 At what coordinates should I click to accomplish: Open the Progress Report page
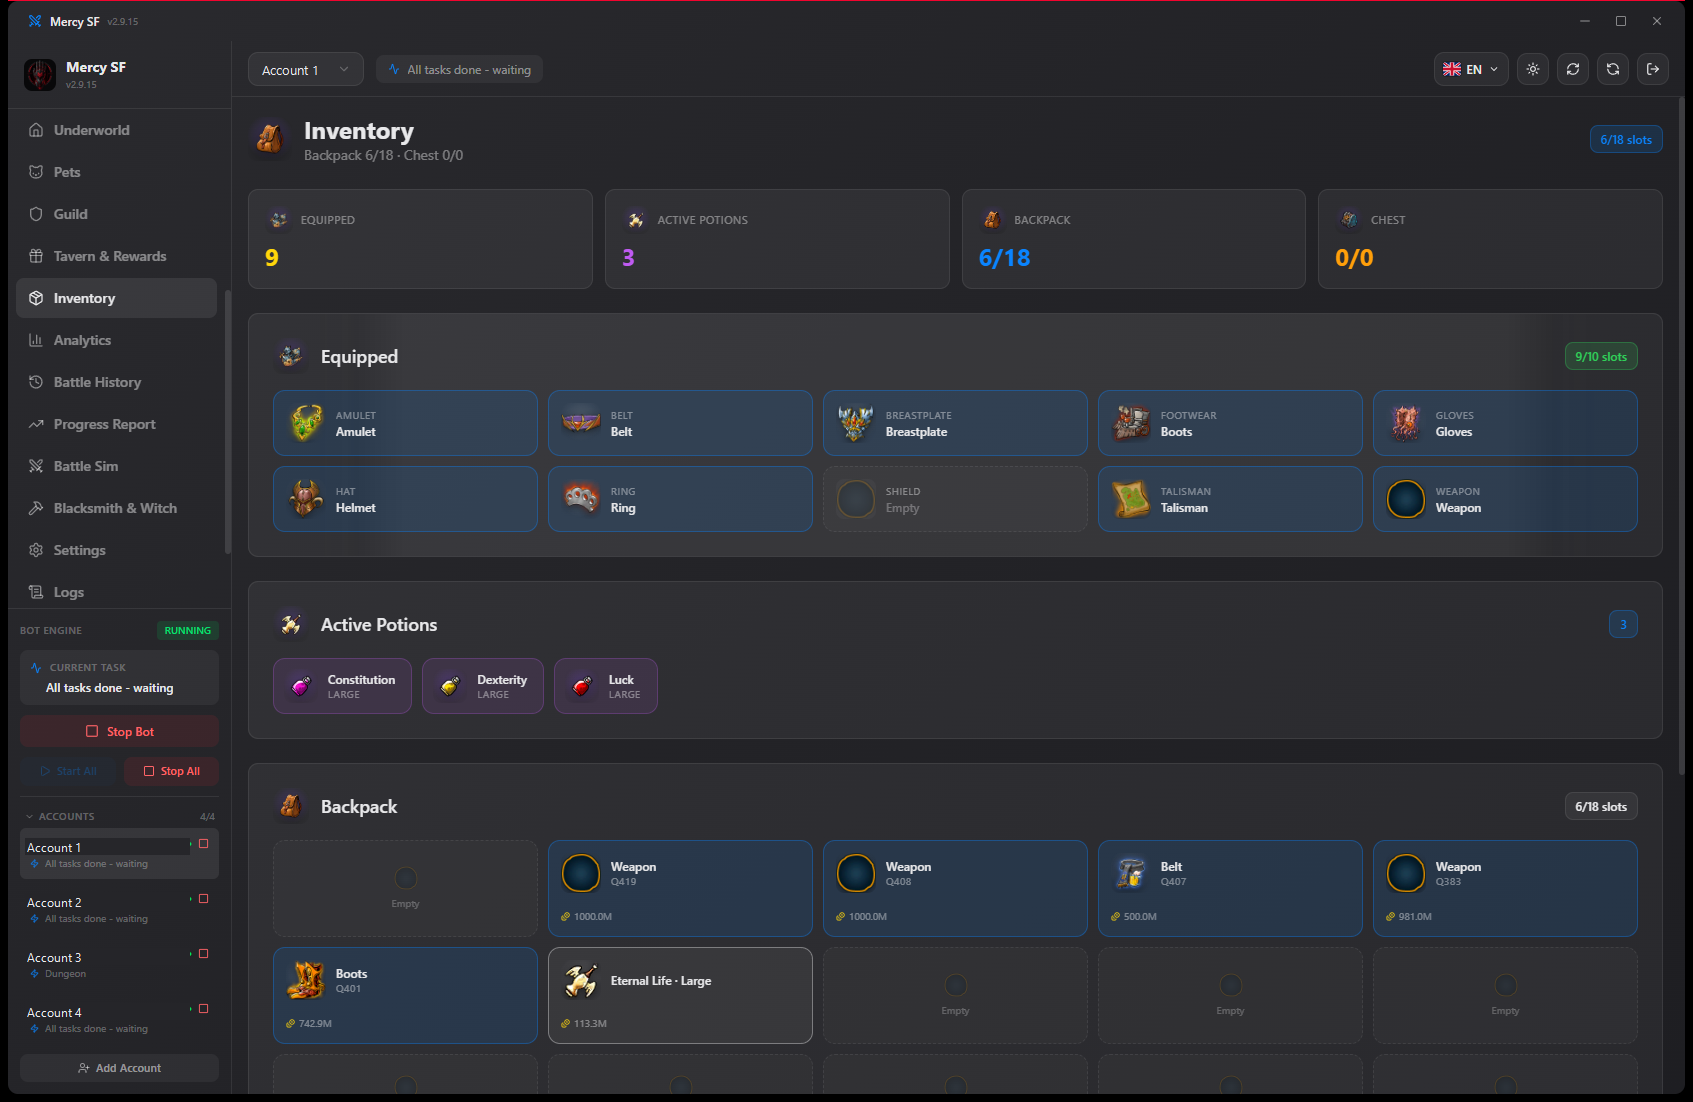click(116, 424)
